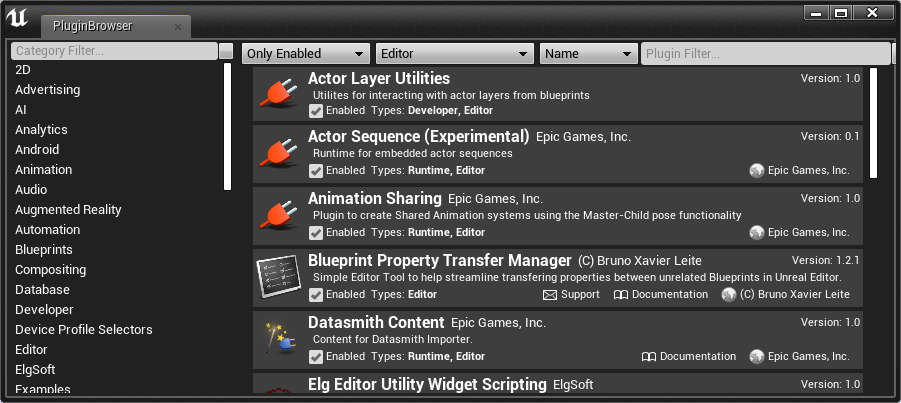The height and width of the screenshot is (403, 901).
Task: Open the Editor type filter dropdown
Action: [454, 54]
